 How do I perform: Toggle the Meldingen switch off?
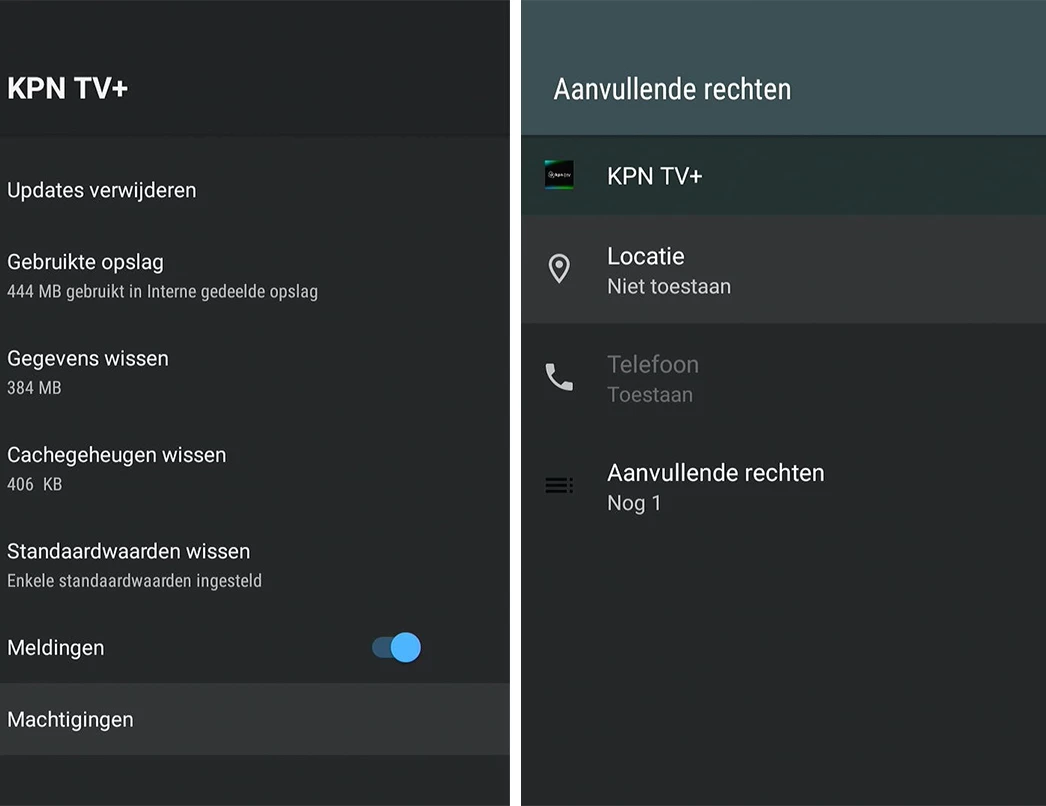click(396, 647)
